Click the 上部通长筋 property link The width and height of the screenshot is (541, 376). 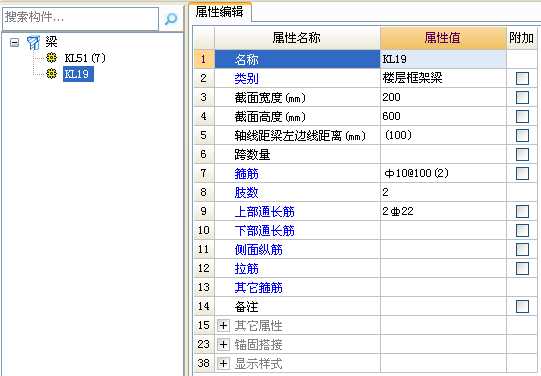264,211
